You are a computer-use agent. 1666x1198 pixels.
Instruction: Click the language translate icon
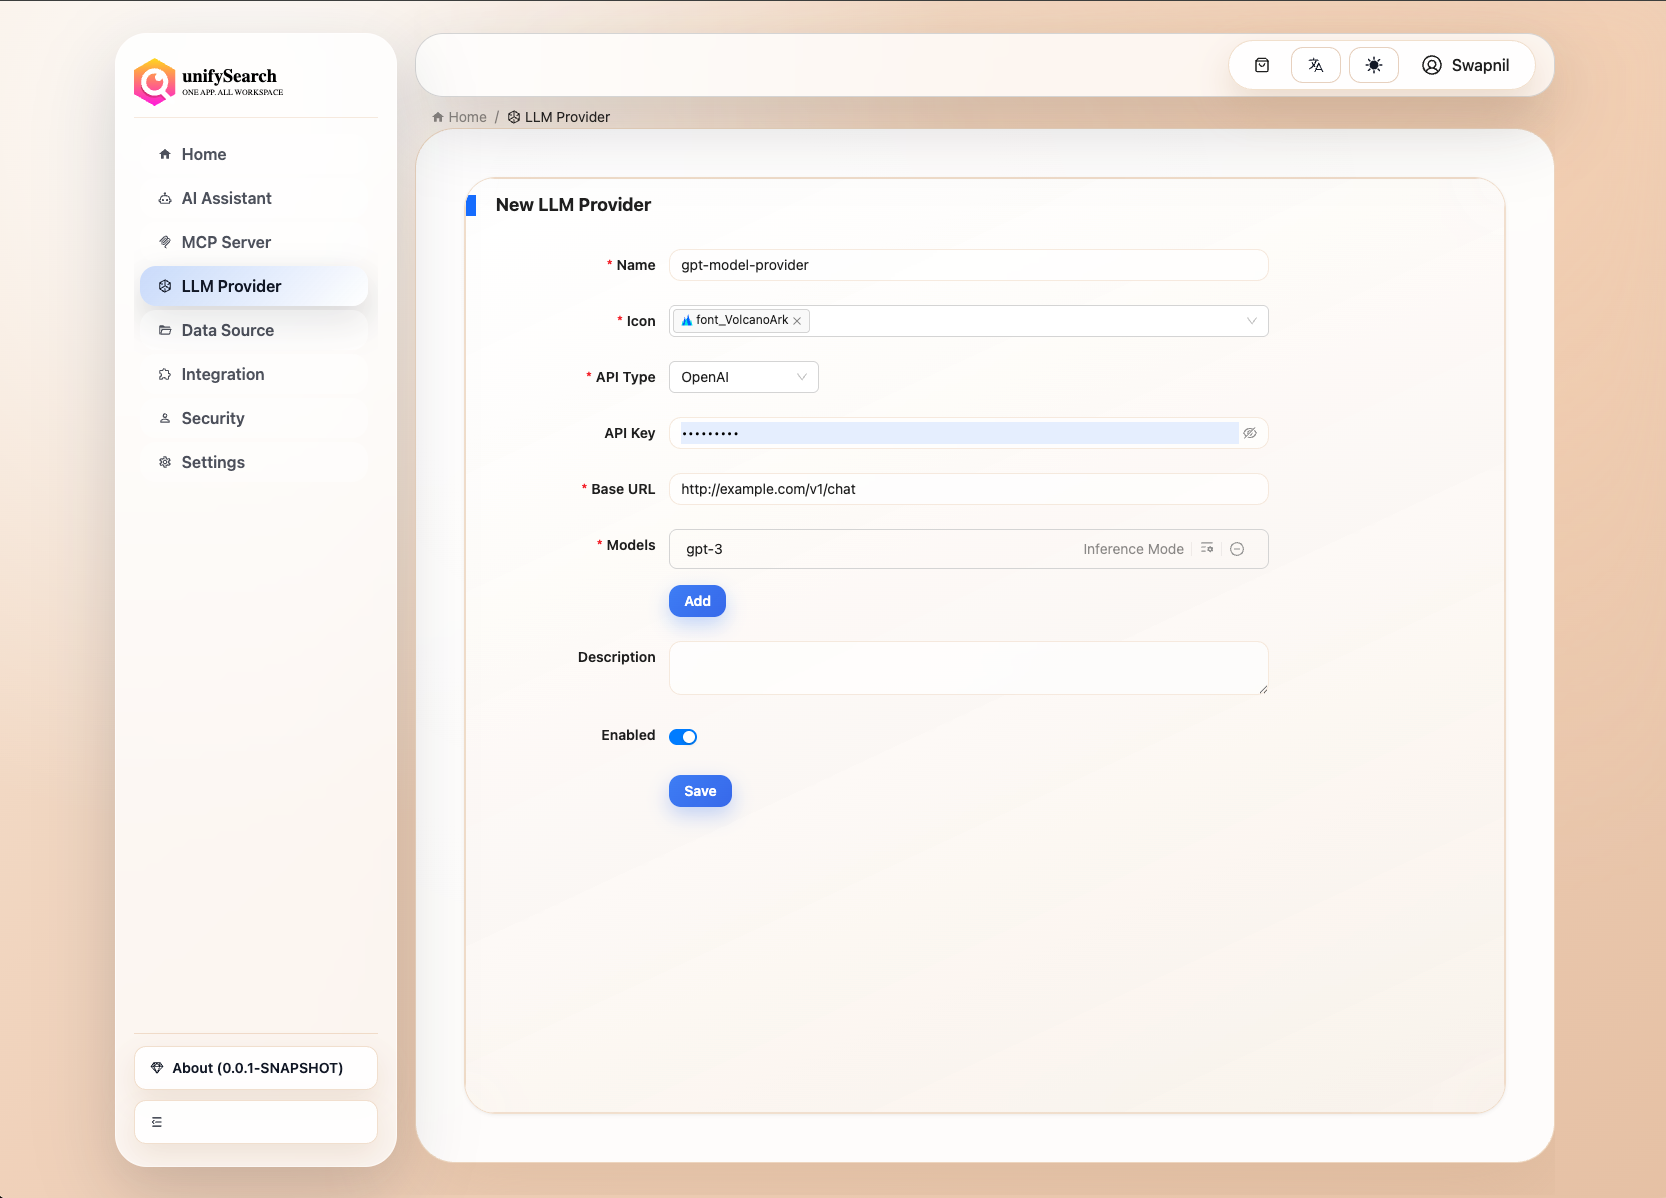(1315, 65)
